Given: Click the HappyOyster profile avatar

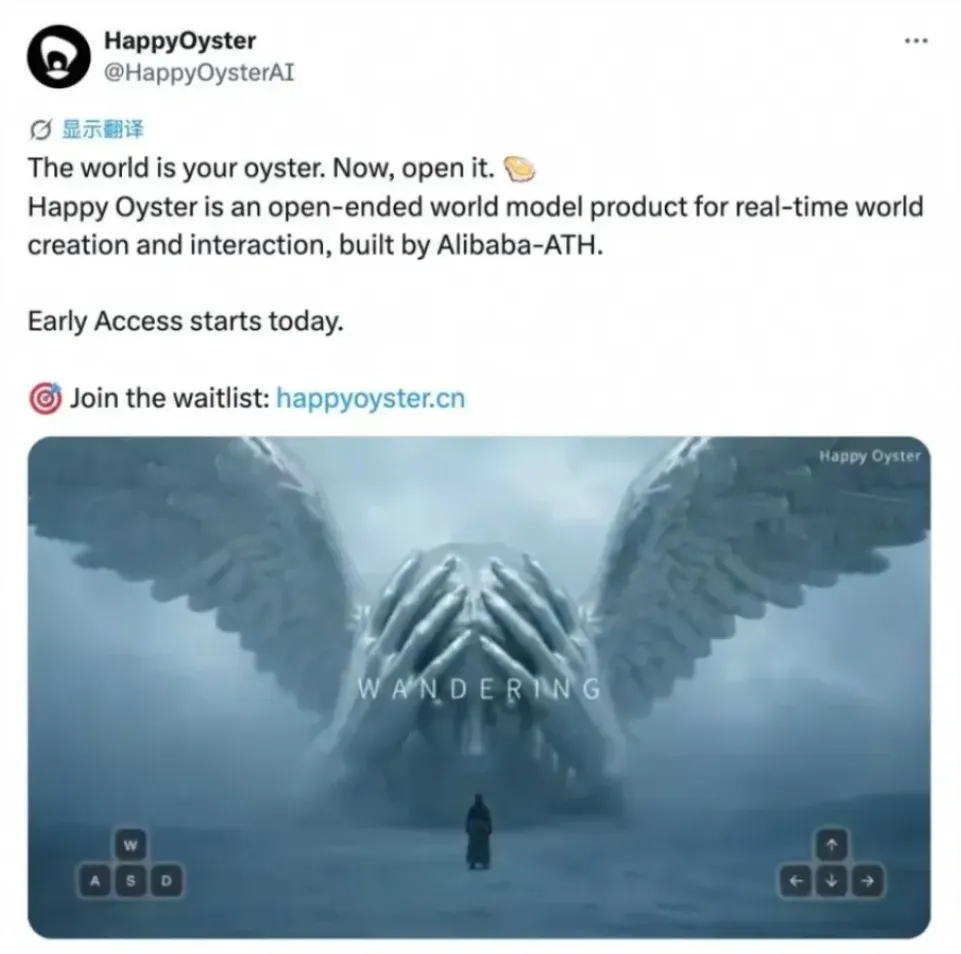Looking at the screenshot, I should (x=58, y=56).
